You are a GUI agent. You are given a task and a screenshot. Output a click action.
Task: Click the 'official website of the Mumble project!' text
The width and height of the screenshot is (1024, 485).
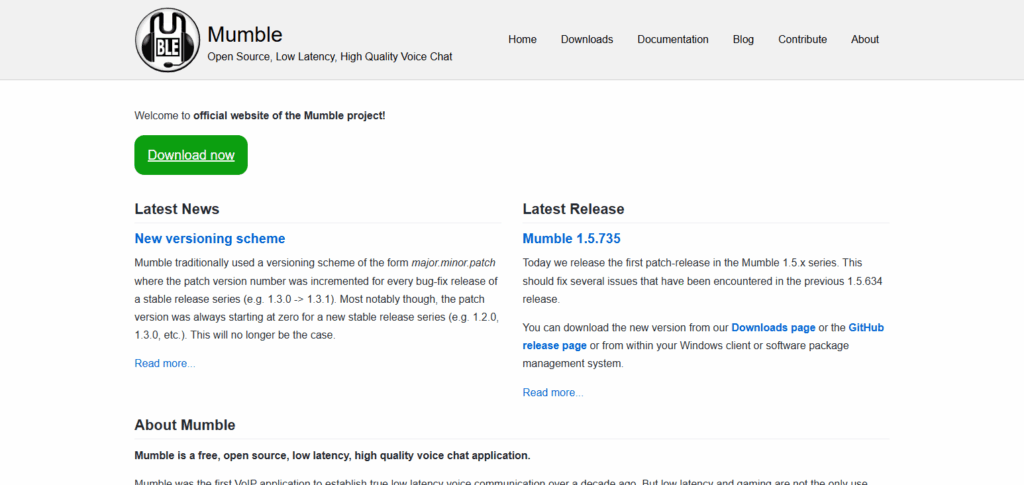click(289, 116)
